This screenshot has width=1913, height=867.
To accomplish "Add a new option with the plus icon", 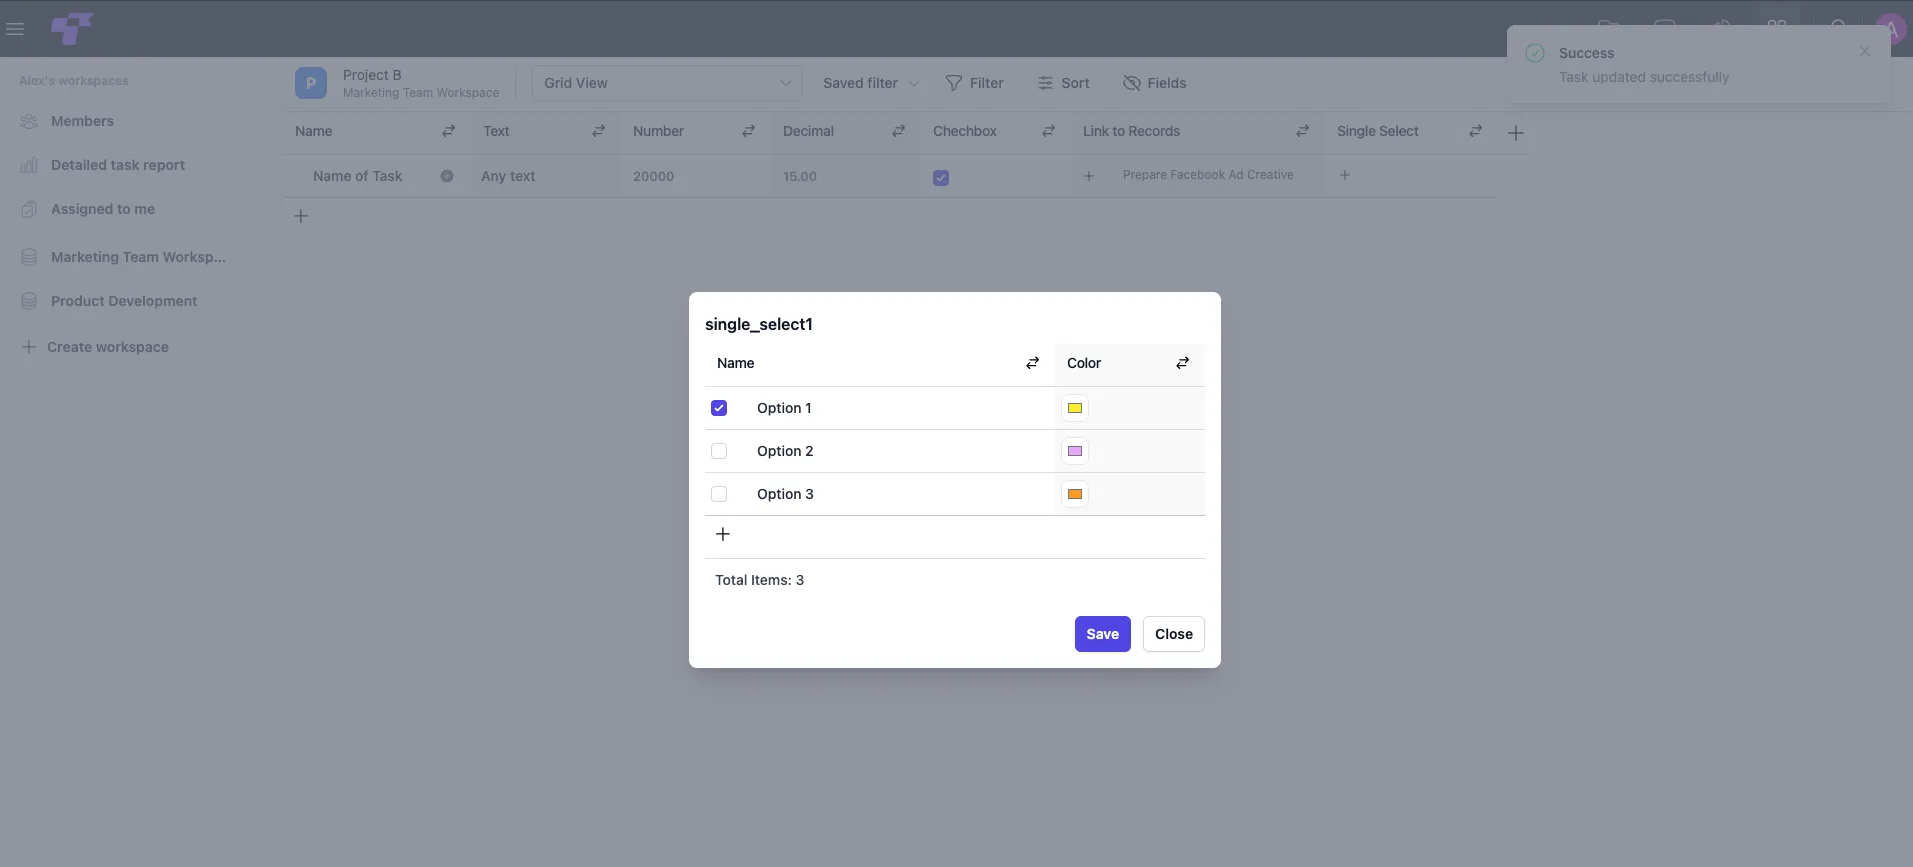I will 723,534.
